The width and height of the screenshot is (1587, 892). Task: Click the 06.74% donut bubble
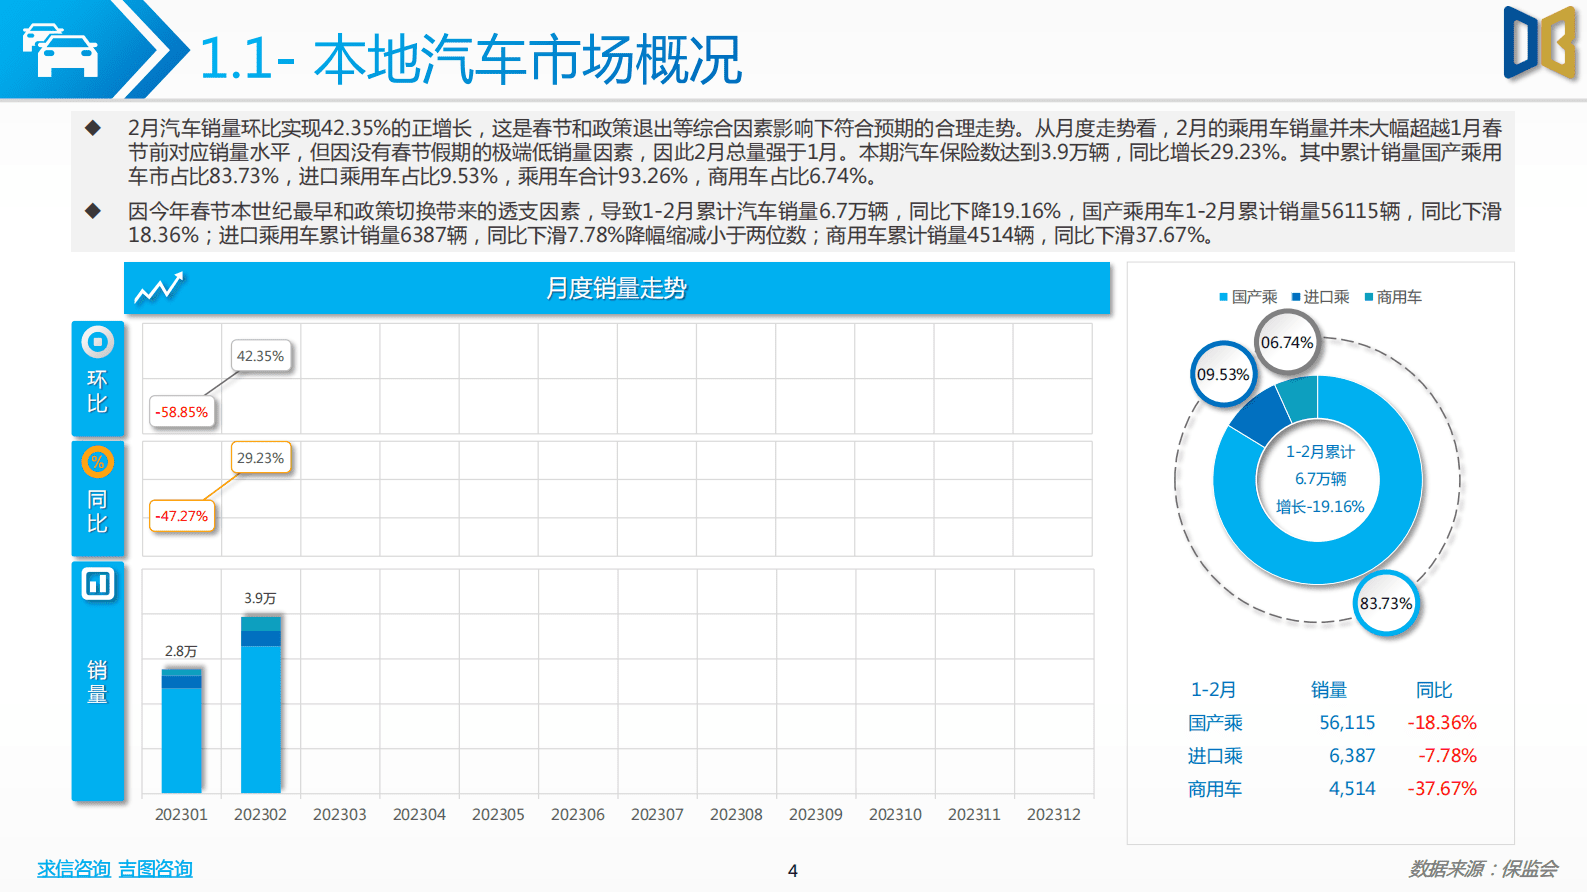click(x=1287, y=342)
